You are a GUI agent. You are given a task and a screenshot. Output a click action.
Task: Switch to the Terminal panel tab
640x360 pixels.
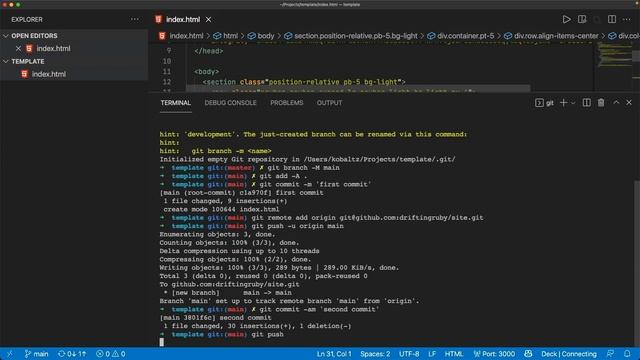tap(176, 103)
